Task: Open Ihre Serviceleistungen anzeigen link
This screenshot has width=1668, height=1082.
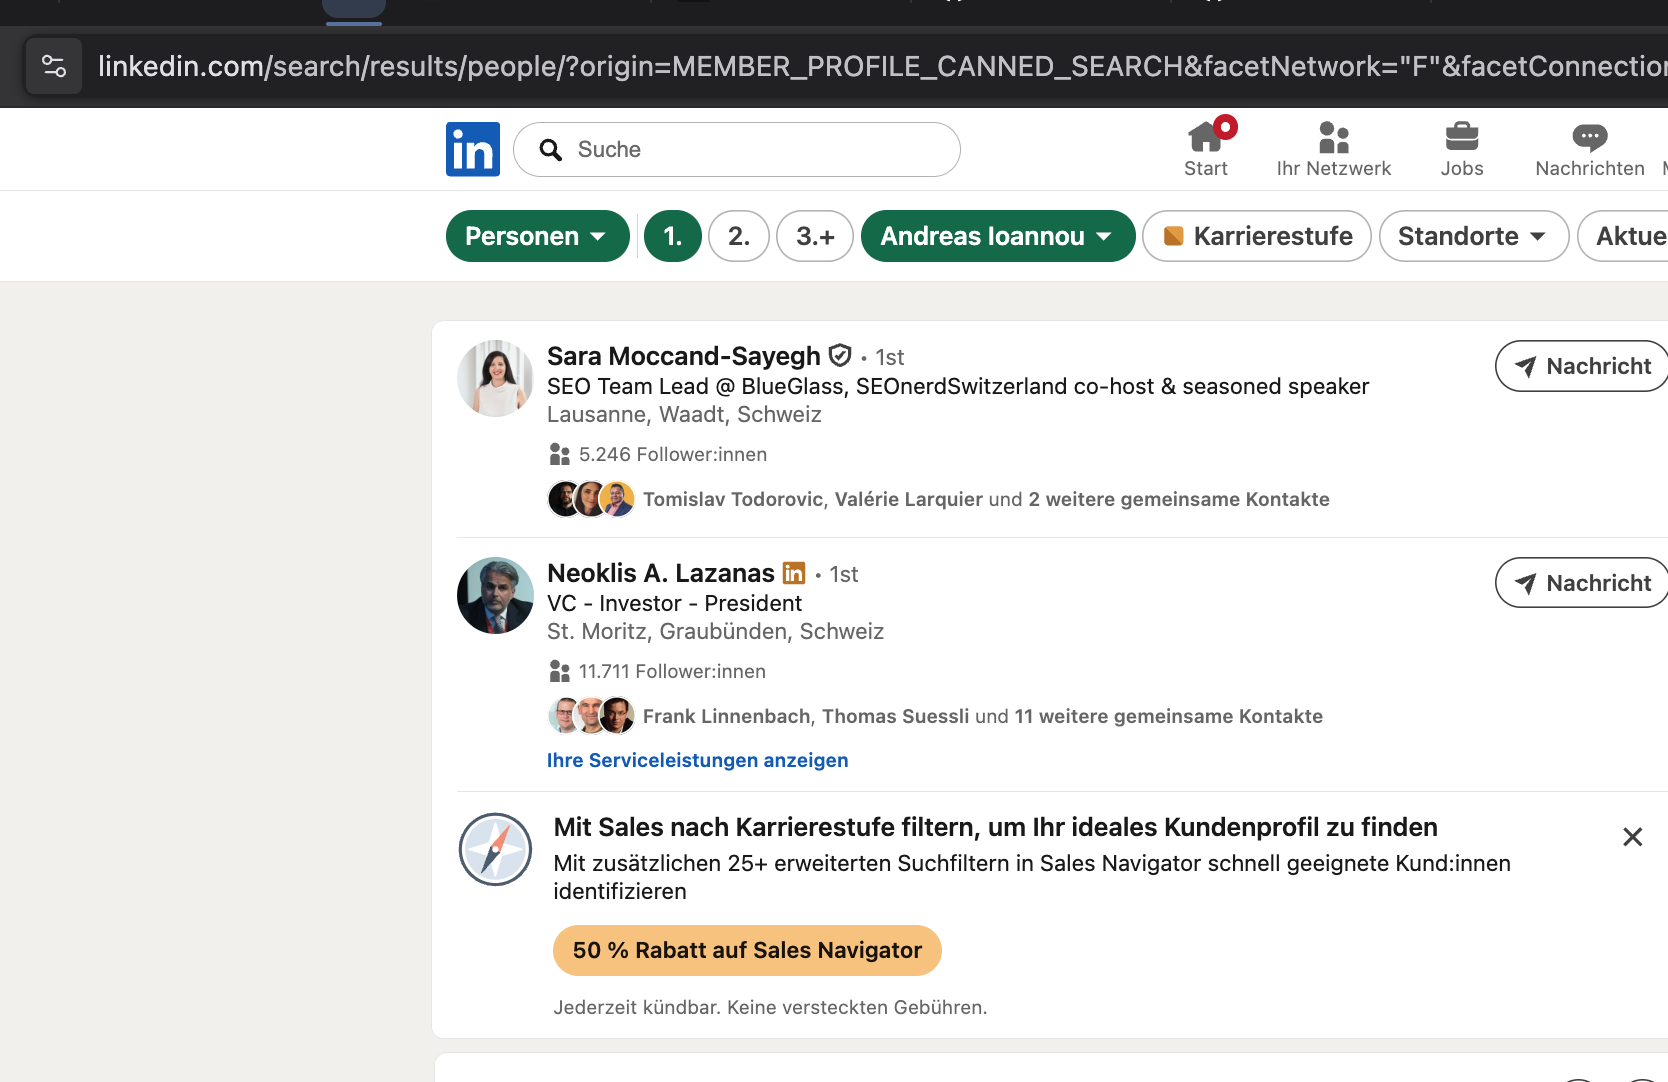Action: click(697, 760)
